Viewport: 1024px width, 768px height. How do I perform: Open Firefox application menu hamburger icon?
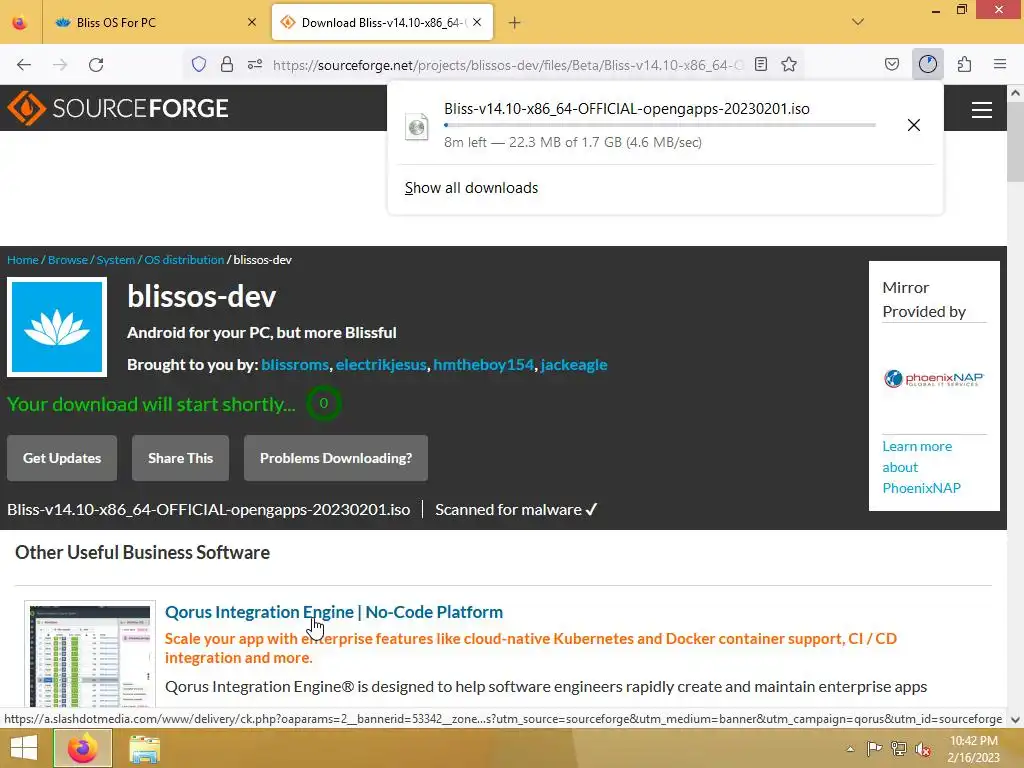[1000, 64]
